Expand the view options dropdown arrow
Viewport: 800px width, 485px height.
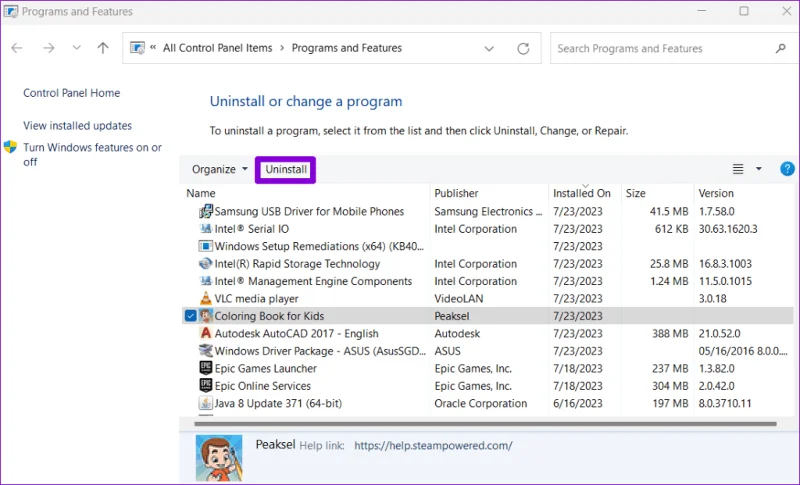tap(759, 169)
